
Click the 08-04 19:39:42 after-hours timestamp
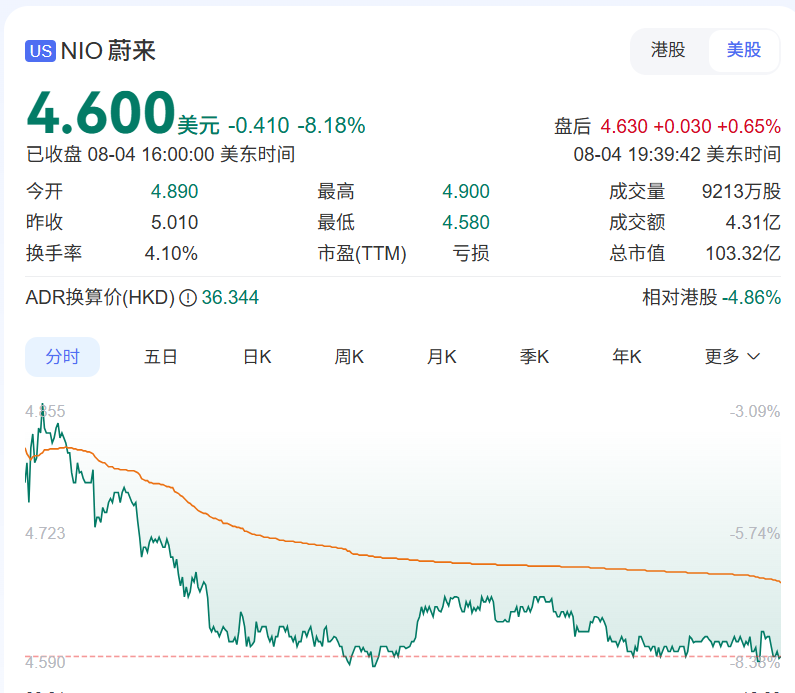tap(677, 155)
